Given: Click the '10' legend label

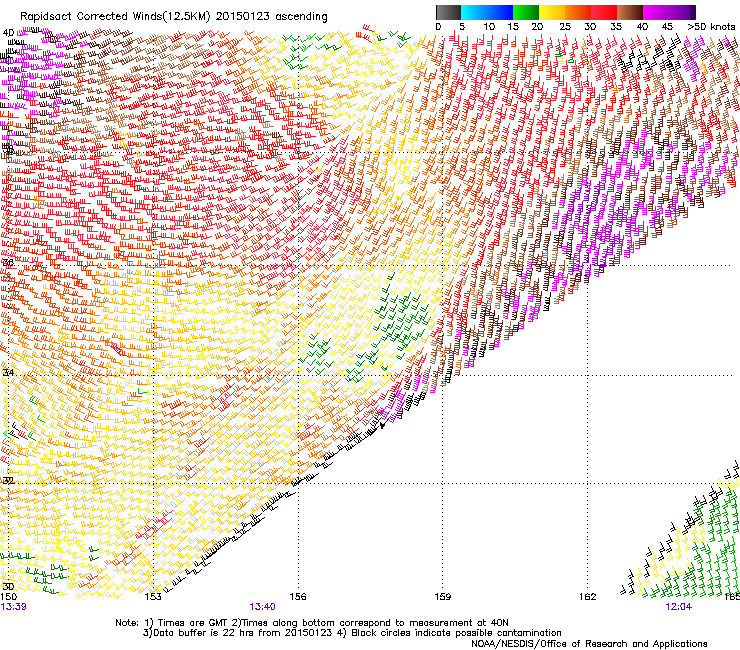Looking at the screenshot, I should [x=489, y=27].
